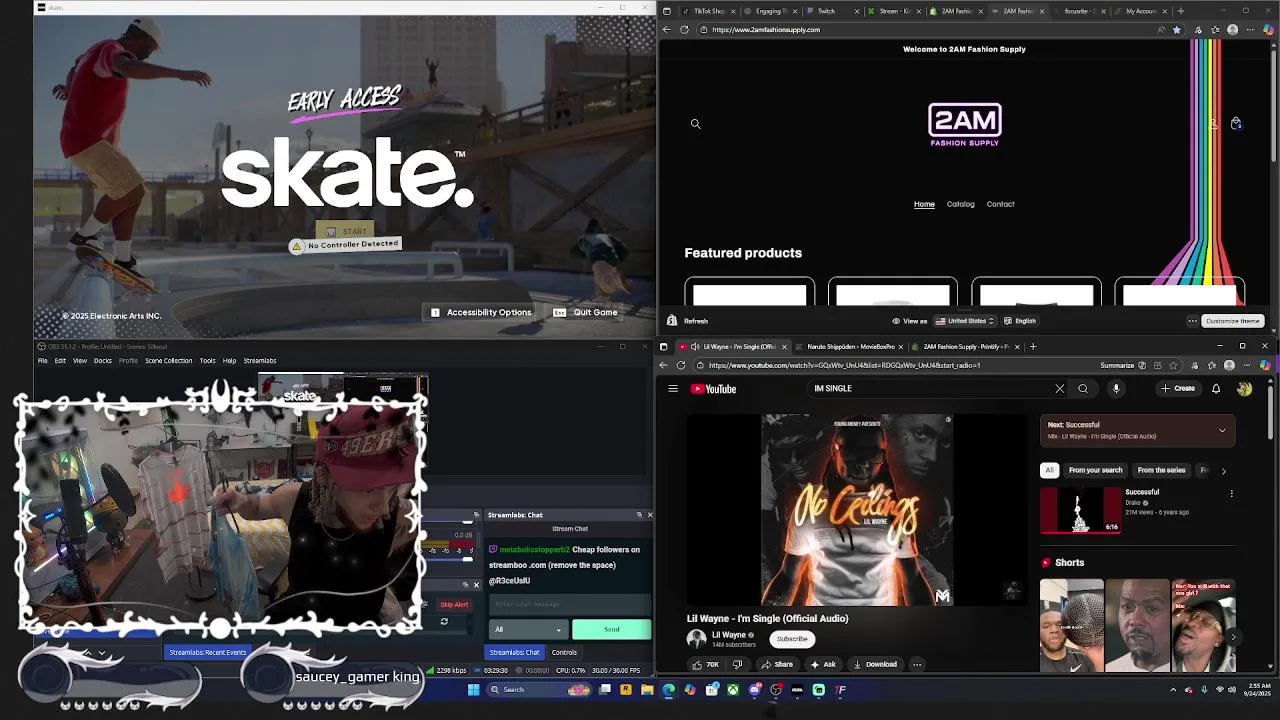Image resolution: width=1280 pixels, height=720 pixels.
Task: Click the favorites star in the 2amfashionsupply address bar
Action: point(1176,30)
